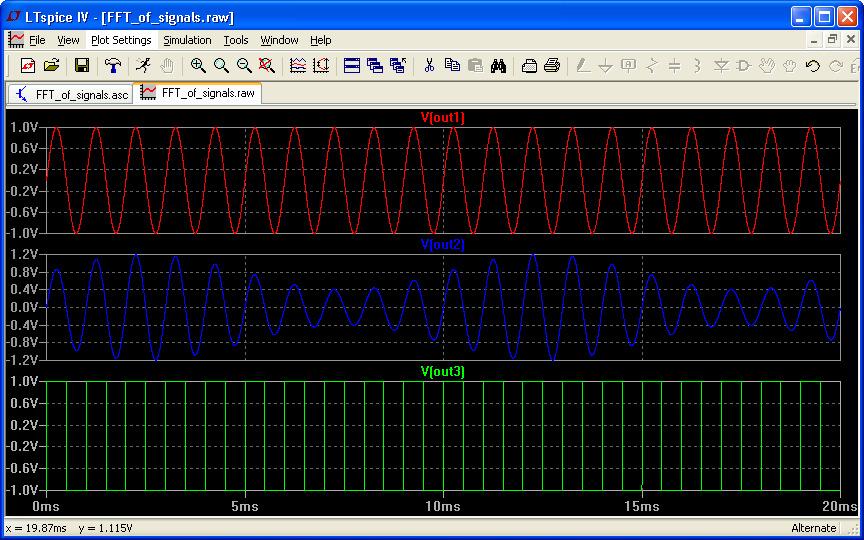Click the 1.2V label on V(out2) axis
This screenshot has height=540, width=864.
[24, 255]
